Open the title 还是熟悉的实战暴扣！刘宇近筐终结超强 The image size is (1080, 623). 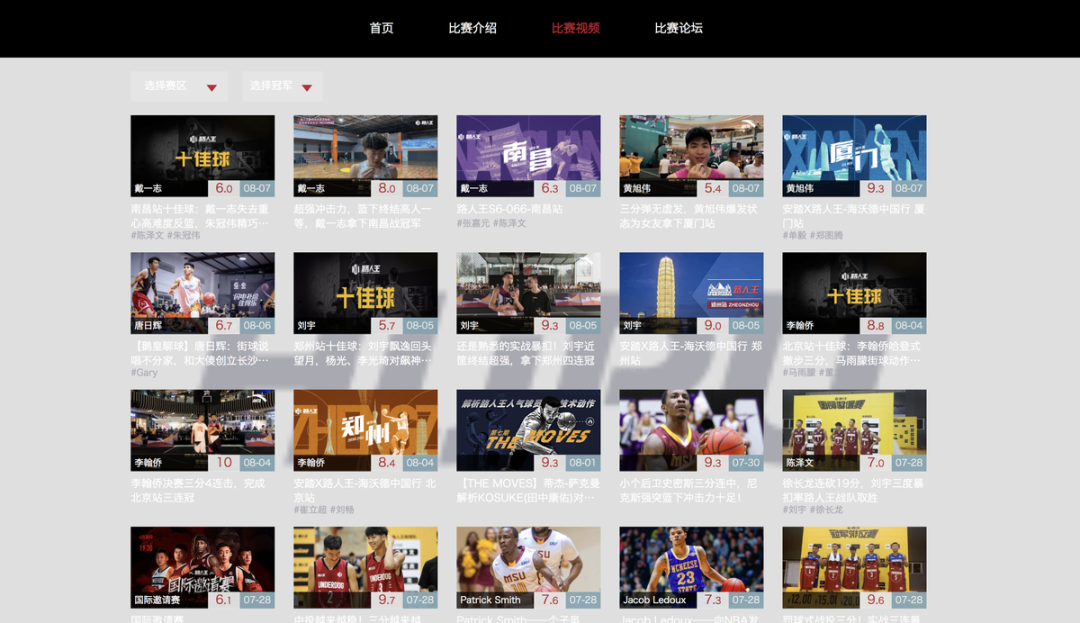(x=526, y=352)
